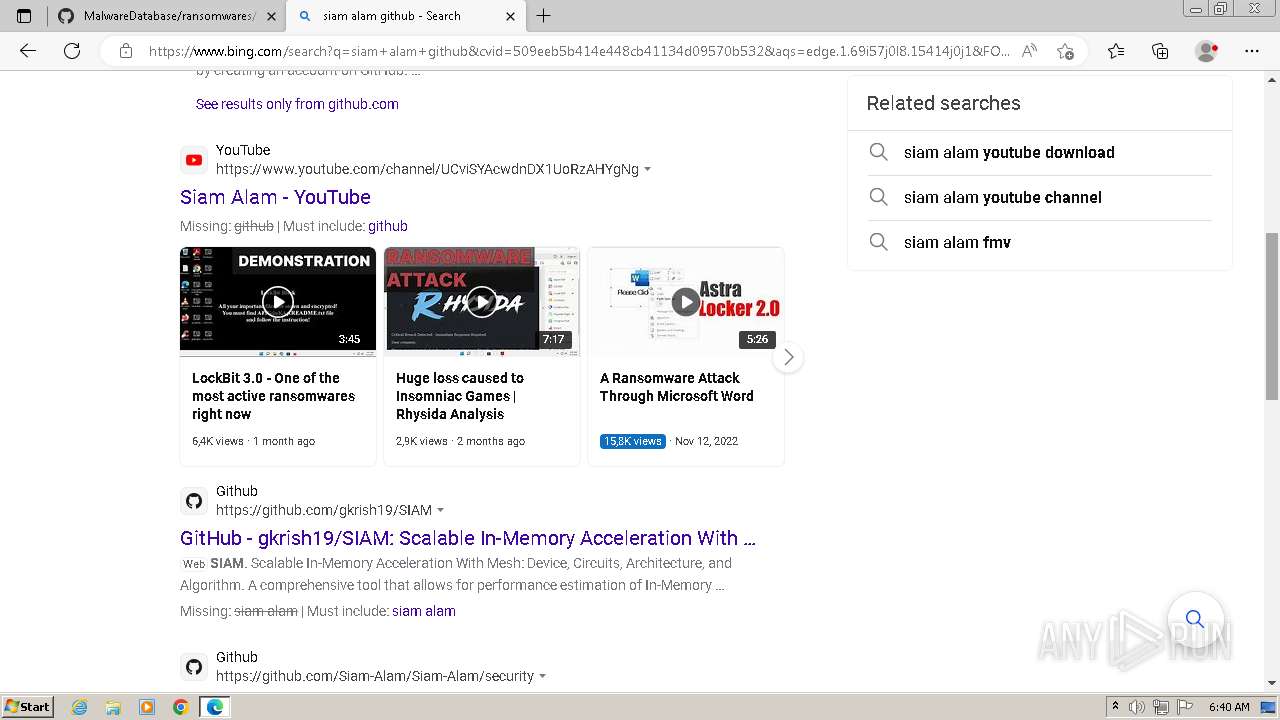1280x720 pixels.
Task: Click Must include: siam alam link
Action: [x=423, y=611]
